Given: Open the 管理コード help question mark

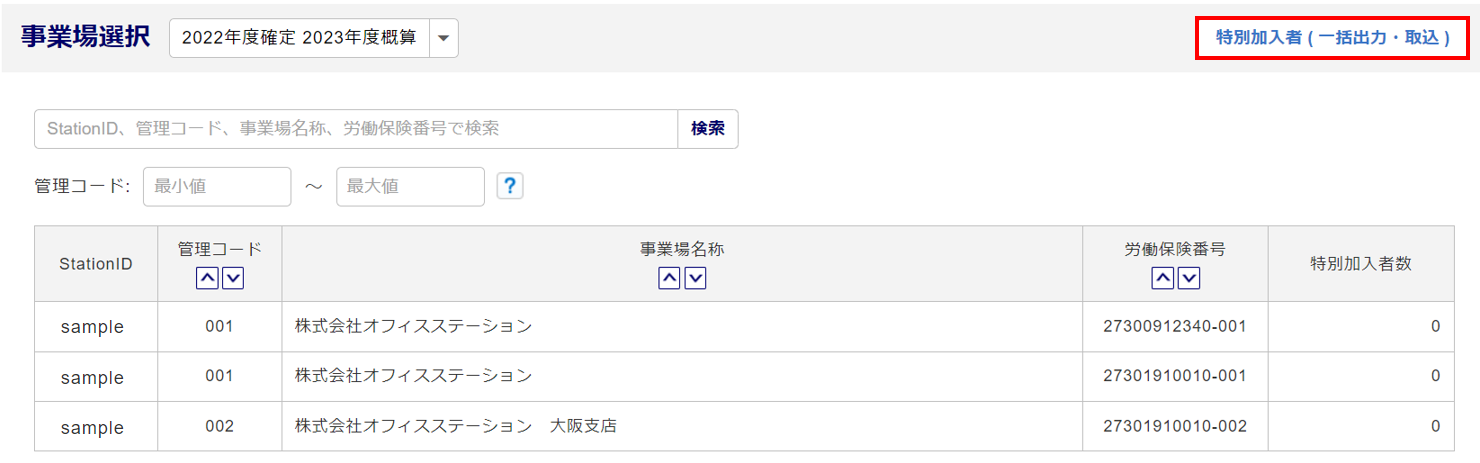Looking at the screenshot, I should 510,186.
